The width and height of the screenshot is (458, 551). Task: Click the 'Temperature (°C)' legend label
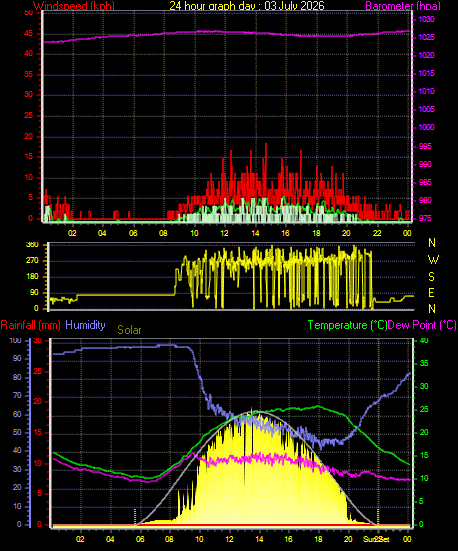pos(347,325)
